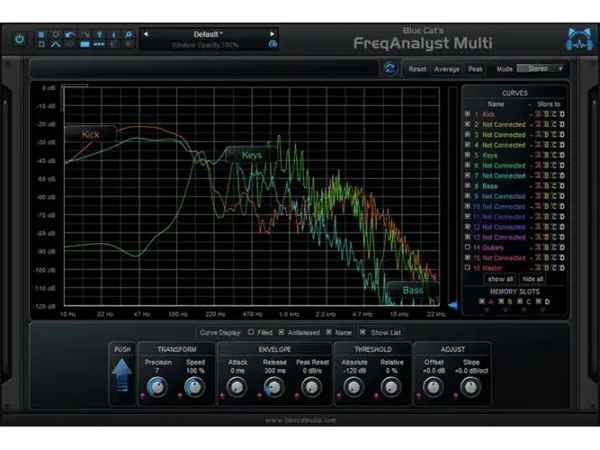Click pink automation arrow beside Precision knob
Viewport: 600px width, 450px height.
point(143,396)
